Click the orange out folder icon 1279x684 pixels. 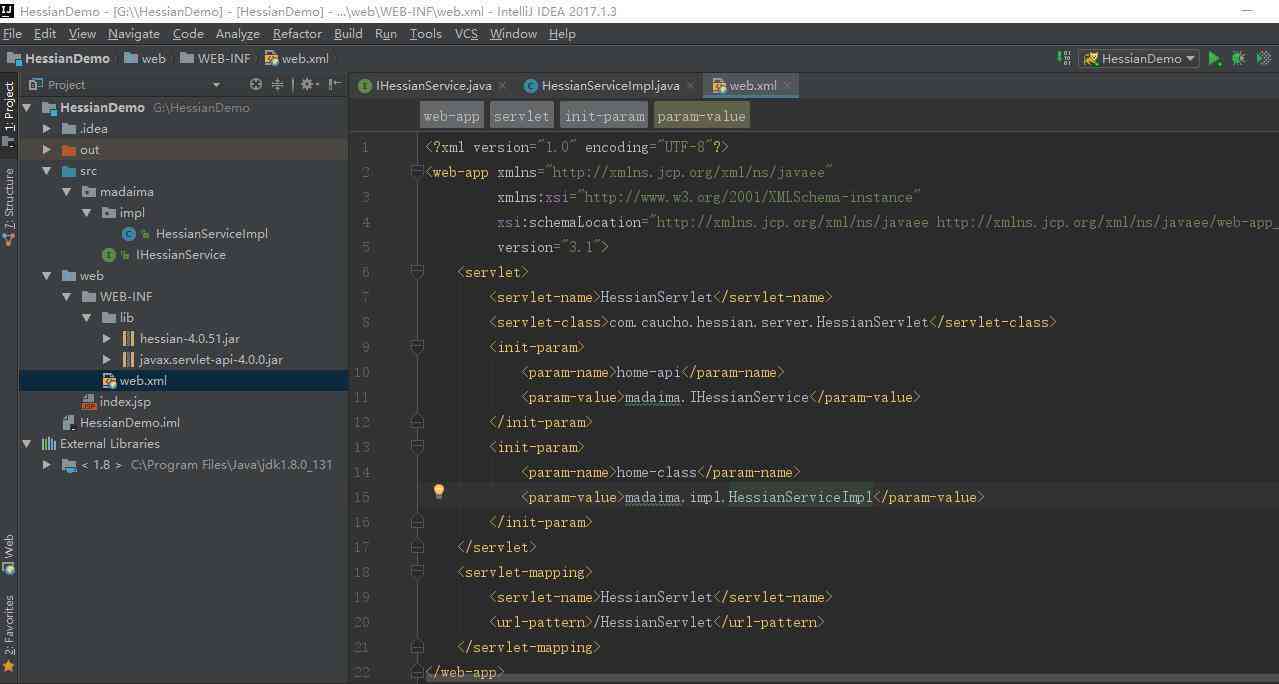click(x=69, y=149)
